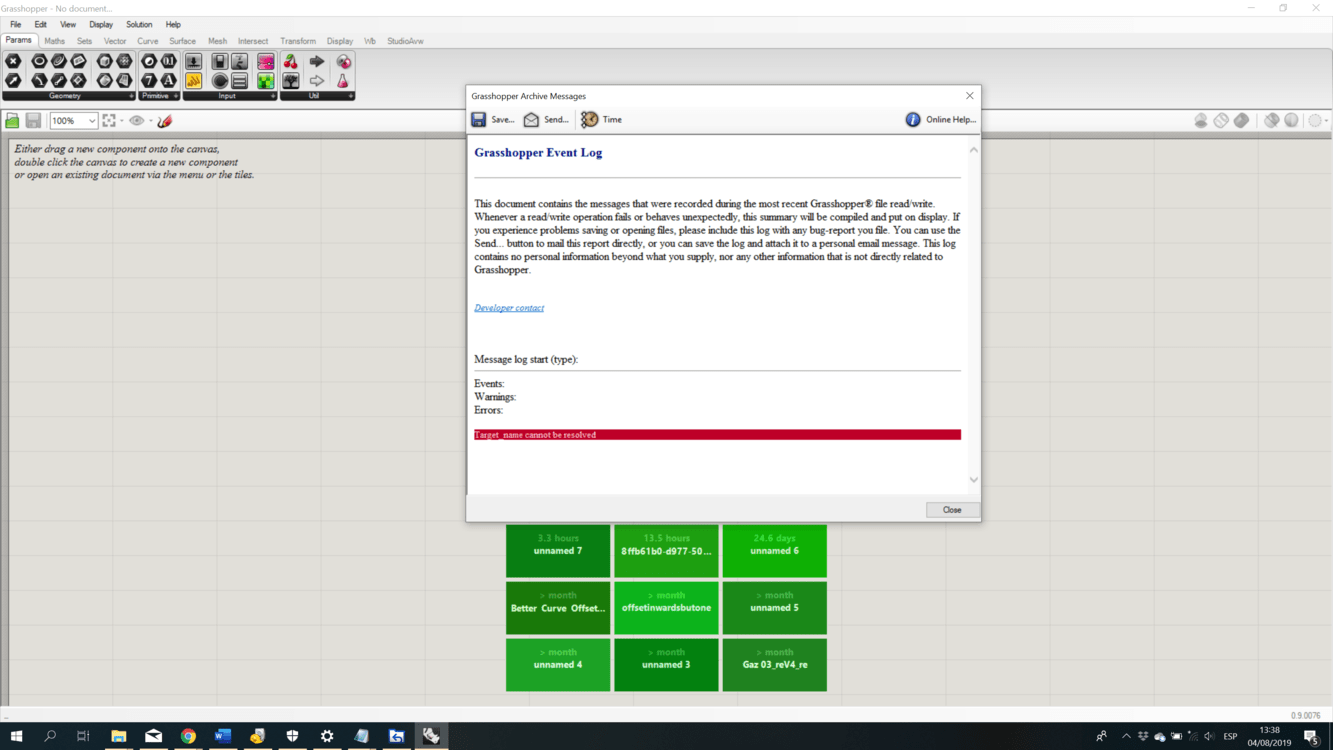The width and height of the screenshot is (1333, 750).
Task: Select the yellow highlighted Input panel icon
Action: tap(194, 80)
